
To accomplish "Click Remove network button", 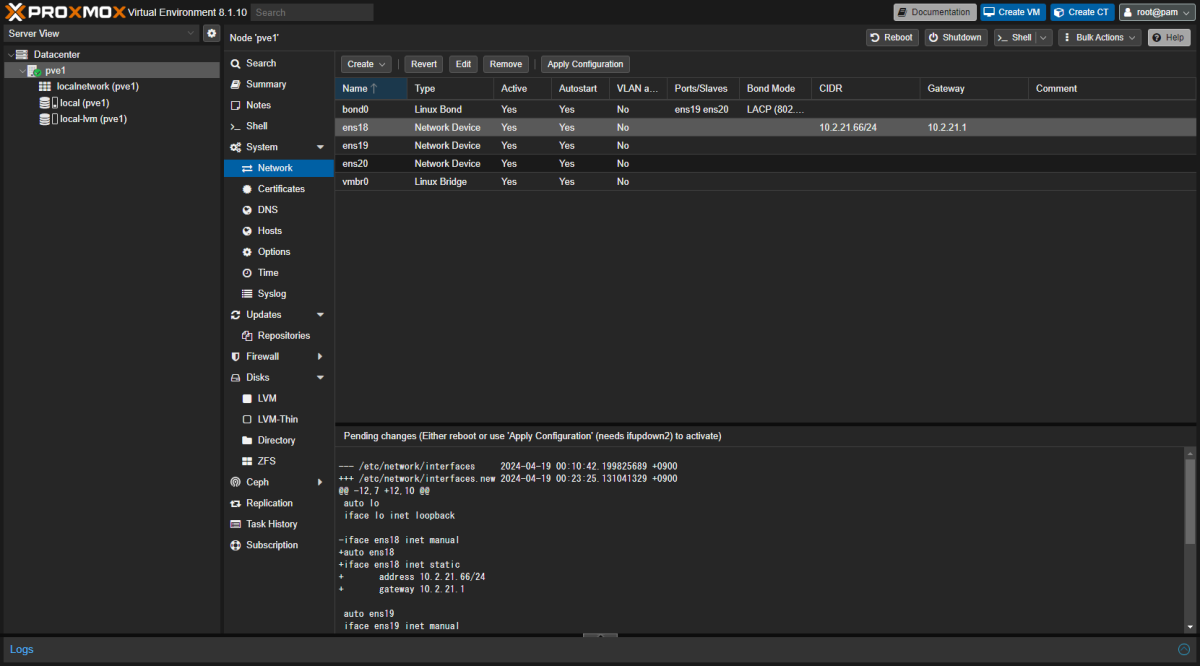I will (506, 64).
